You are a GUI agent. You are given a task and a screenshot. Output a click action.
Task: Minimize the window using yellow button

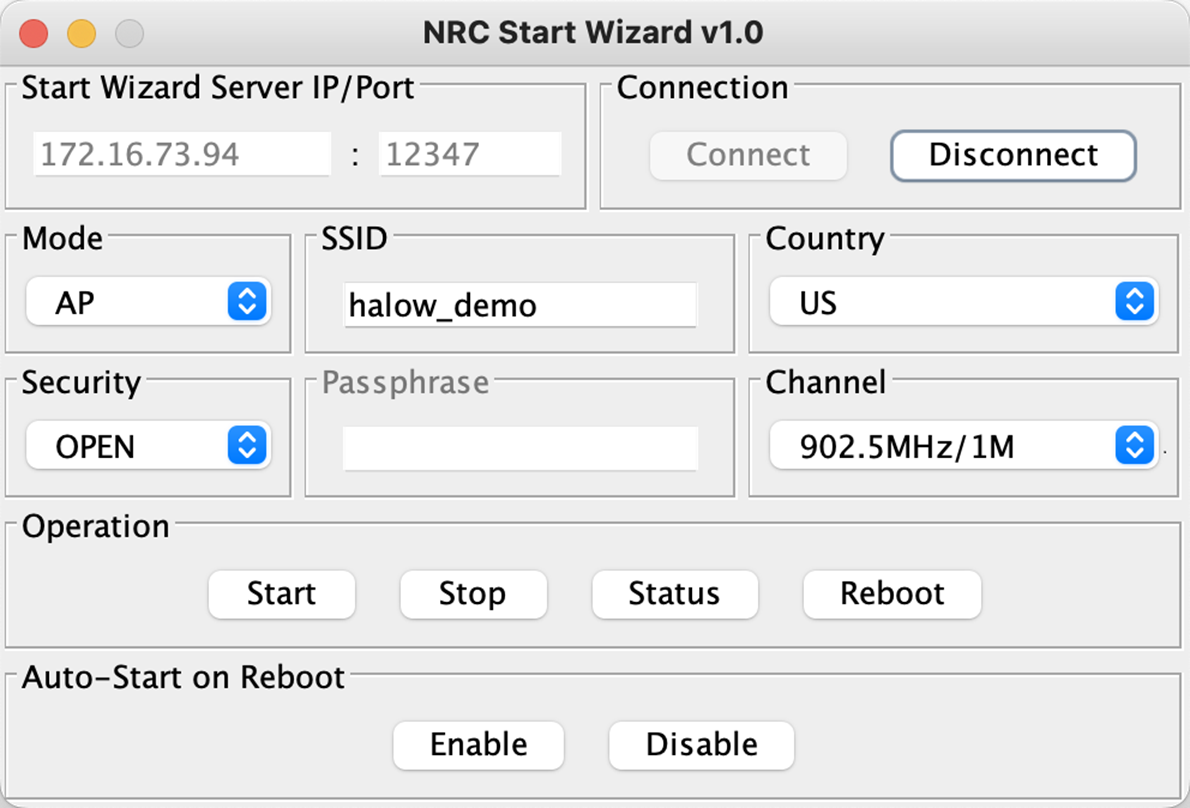[x=81, y=33]
